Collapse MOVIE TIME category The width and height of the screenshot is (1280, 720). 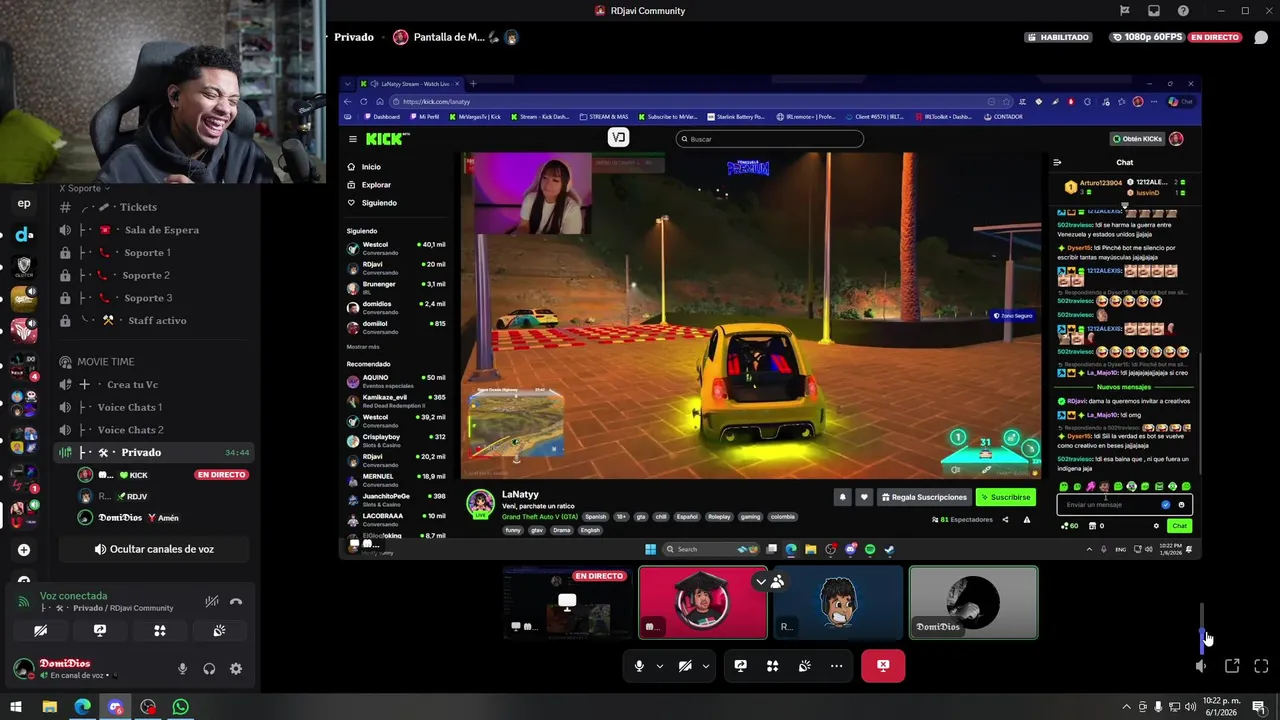105,362
